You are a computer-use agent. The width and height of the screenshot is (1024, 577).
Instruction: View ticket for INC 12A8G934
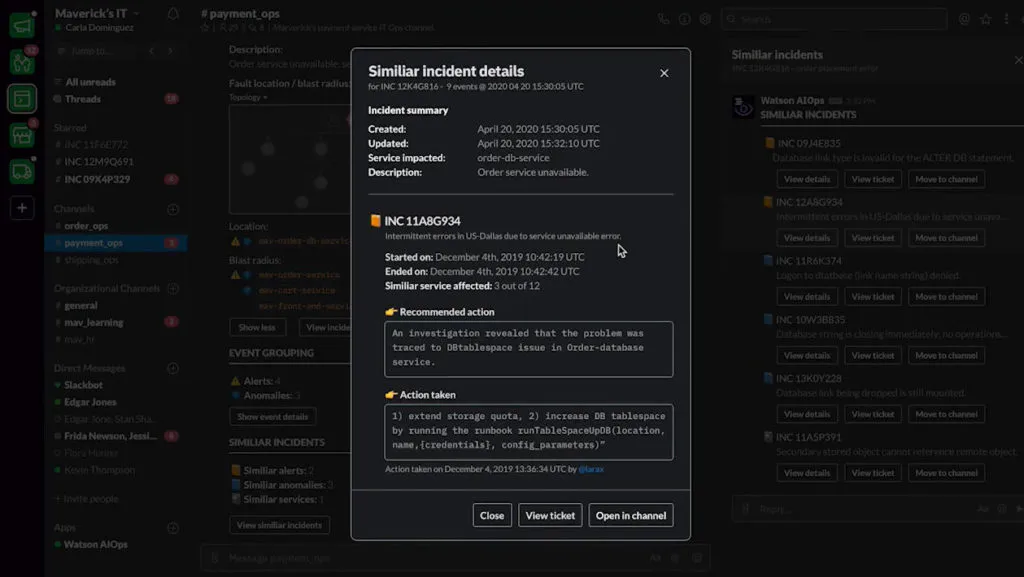point(872,238)
